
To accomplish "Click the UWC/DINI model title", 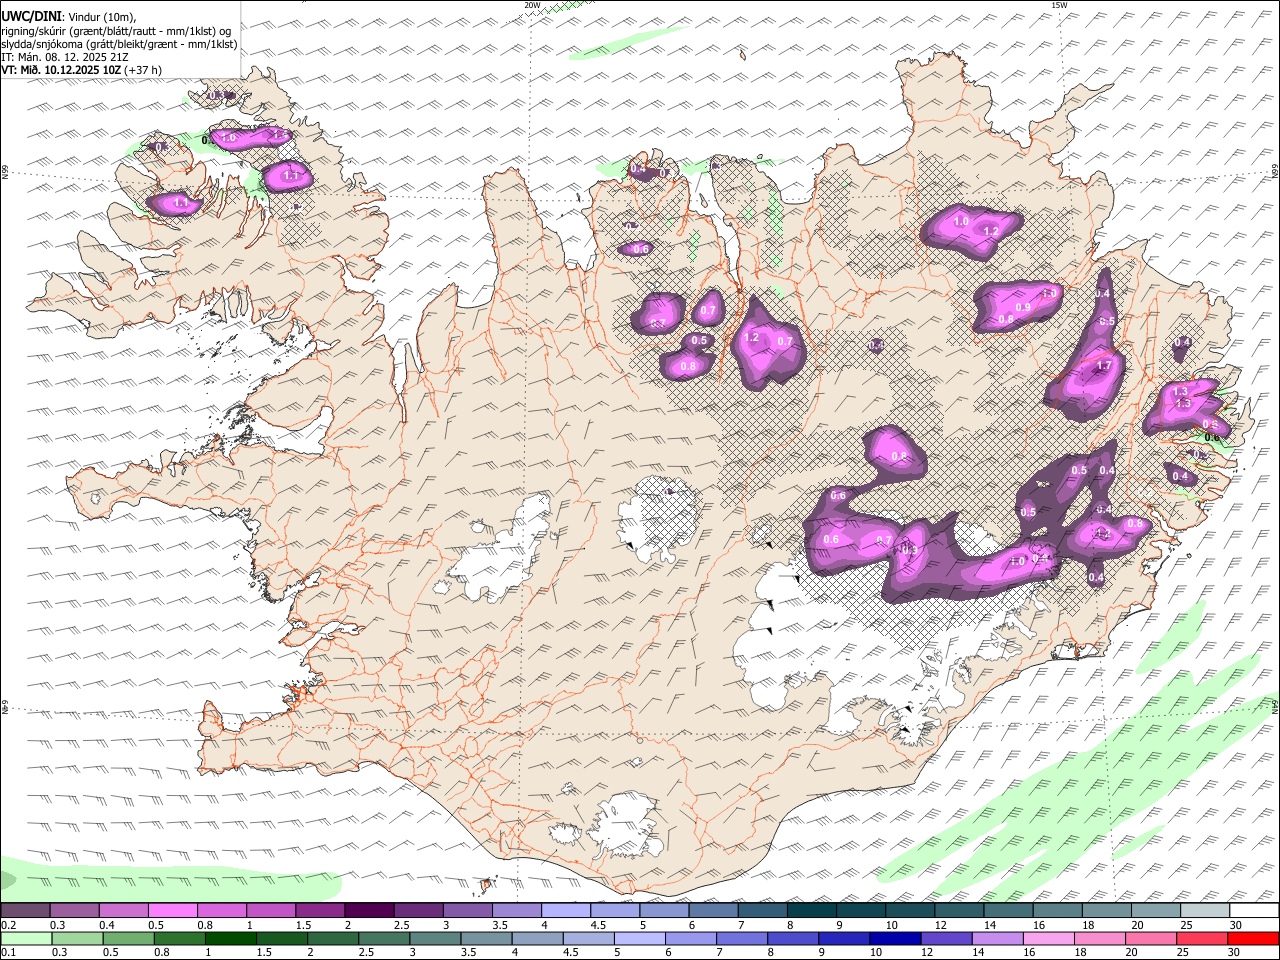I will point(30,15).
